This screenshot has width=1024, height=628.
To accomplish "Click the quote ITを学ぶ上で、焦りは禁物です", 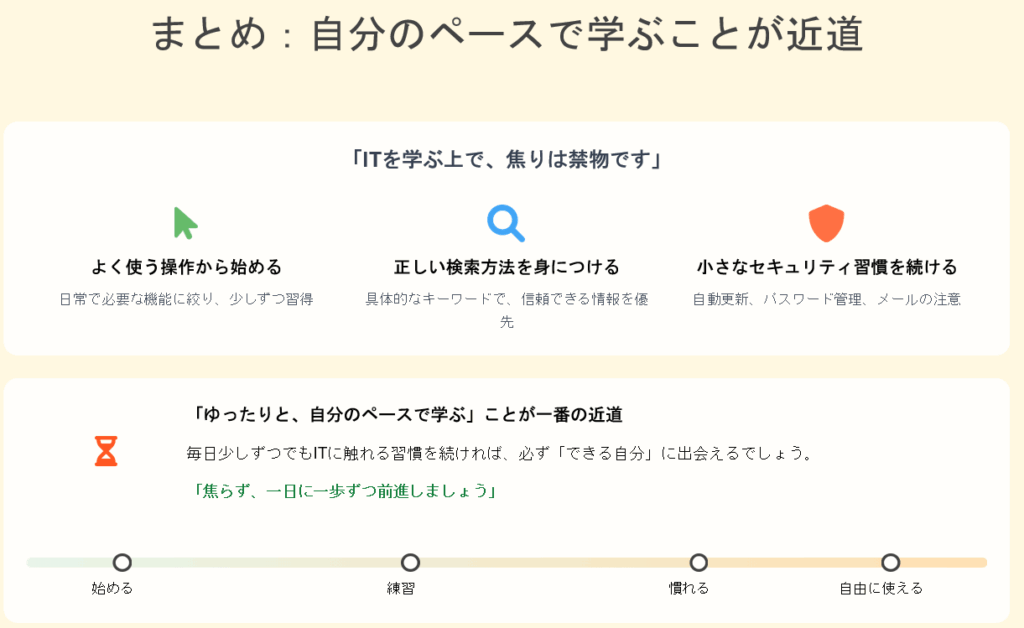I will [507, 159].
